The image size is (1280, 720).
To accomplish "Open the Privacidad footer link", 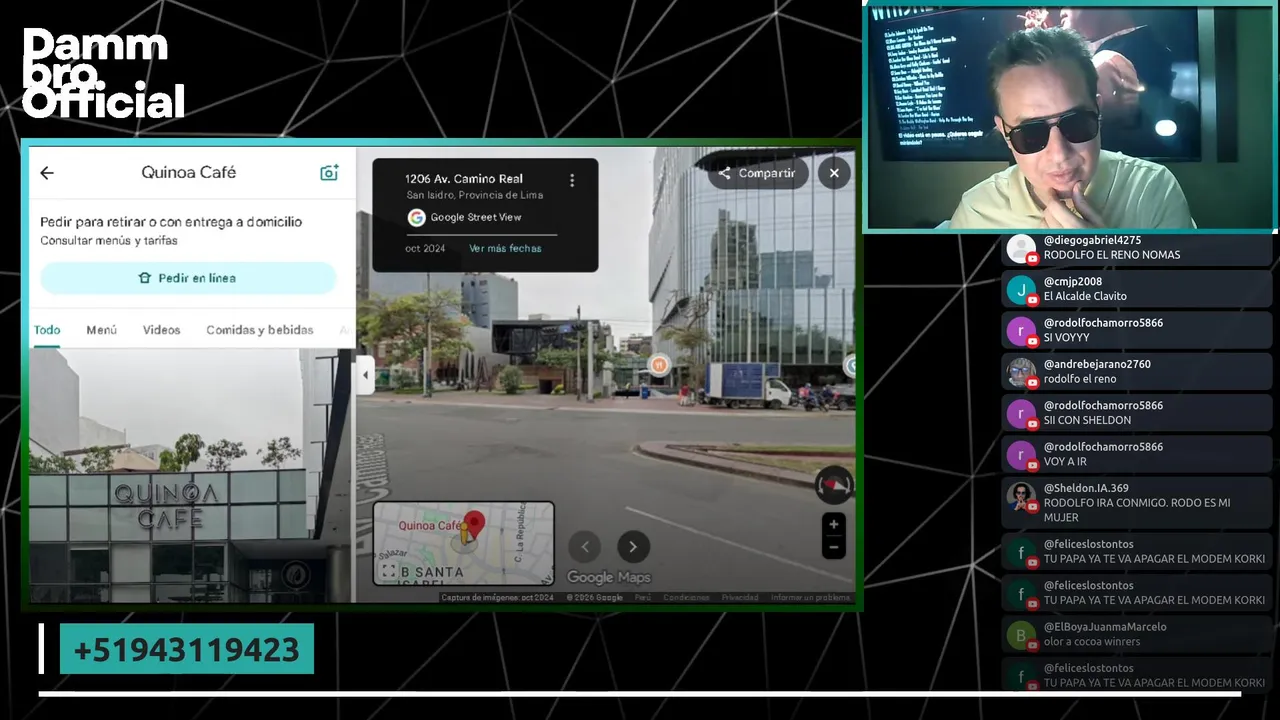I will click(740, 598).
